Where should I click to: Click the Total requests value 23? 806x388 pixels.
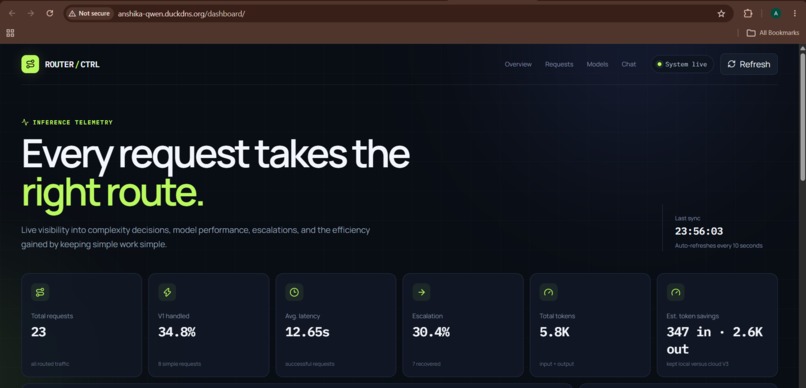39,332
